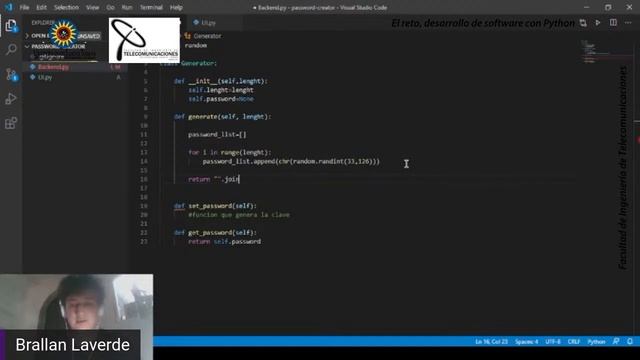Open the Search view in activity bar
640x360 pixels.
coord(11,50)
